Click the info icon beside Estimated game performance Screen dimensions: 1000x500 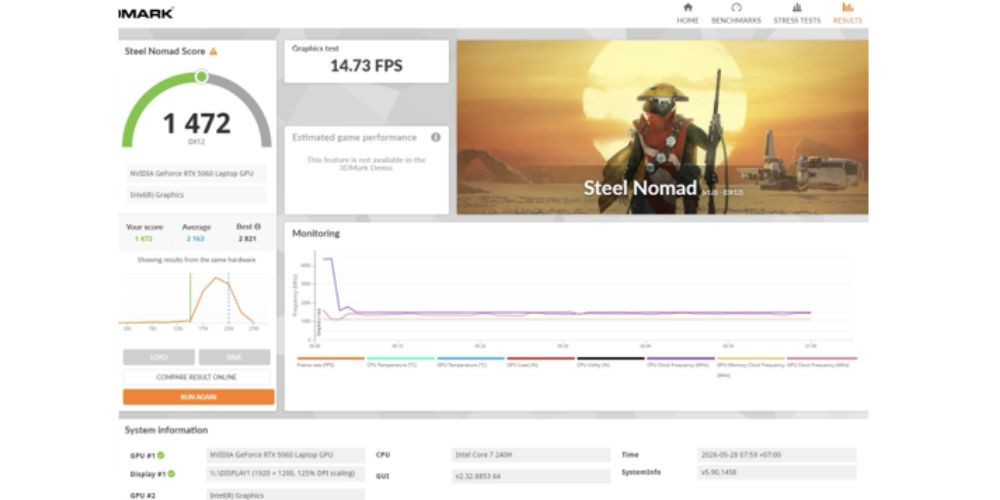436,137
